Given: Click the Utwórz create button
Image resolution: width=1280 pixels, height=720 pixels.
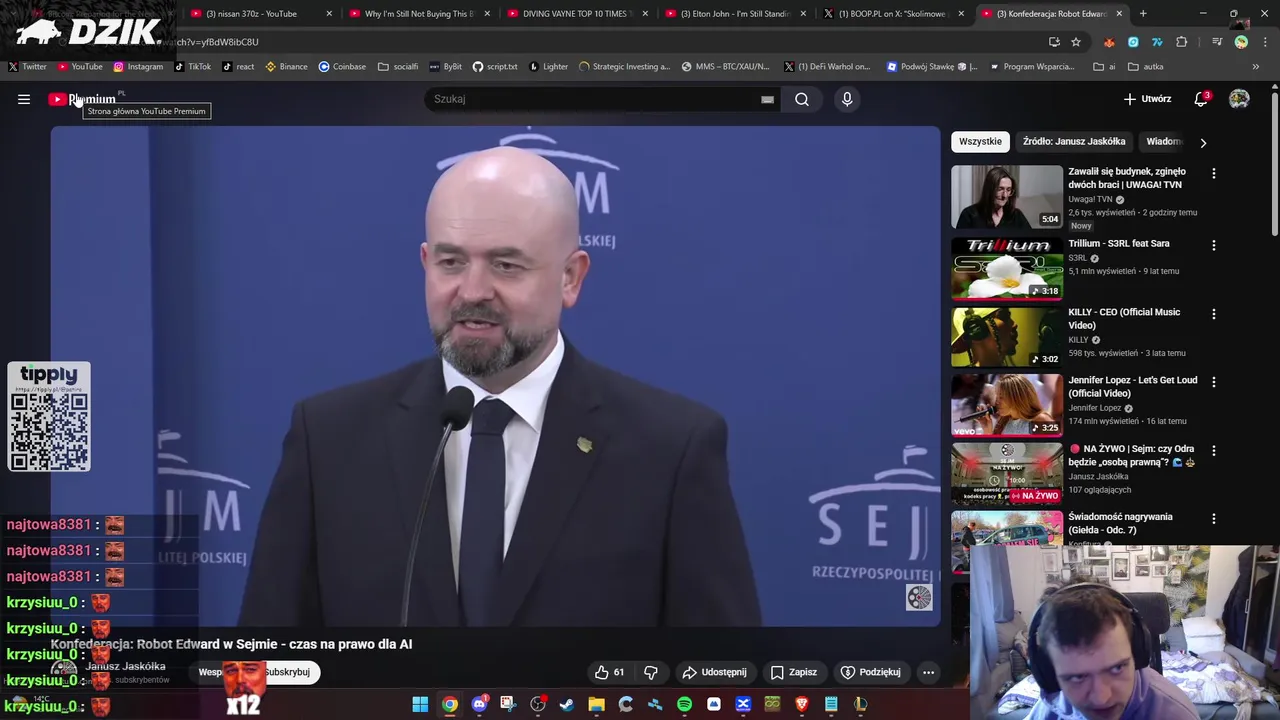Looking at the screenshot, I should tap(1147, 99).
